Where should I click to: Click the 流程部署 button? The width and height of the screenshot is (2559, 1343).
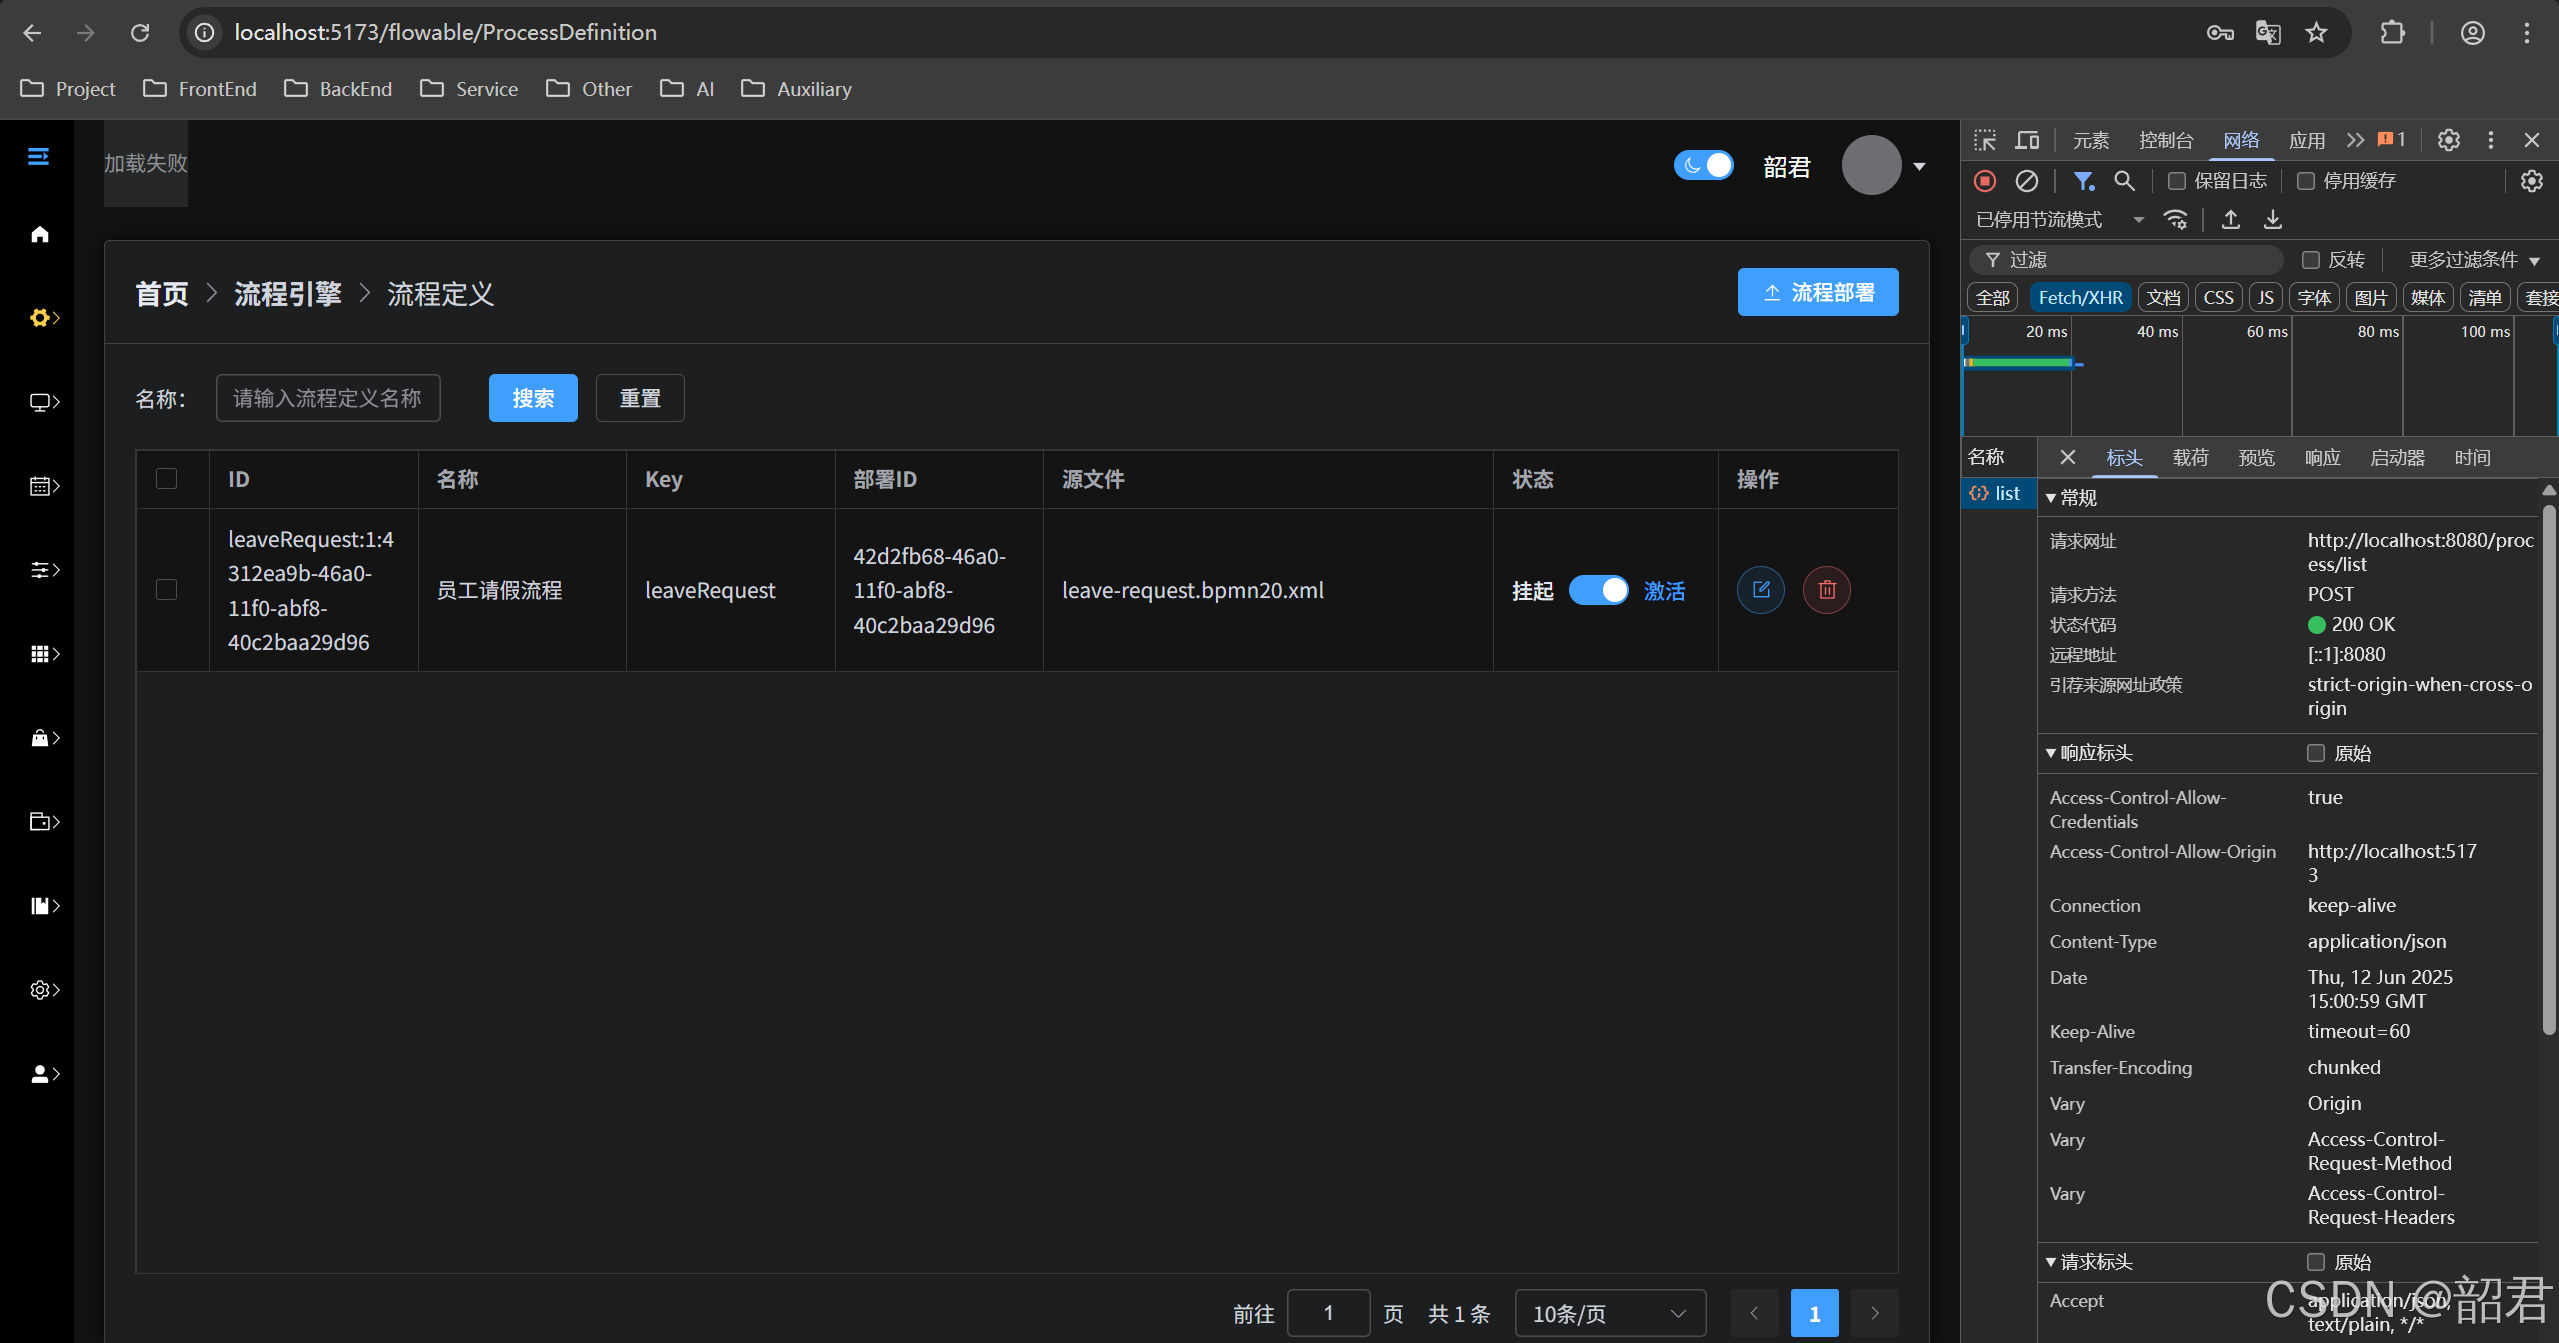(x=1817, y=292)
